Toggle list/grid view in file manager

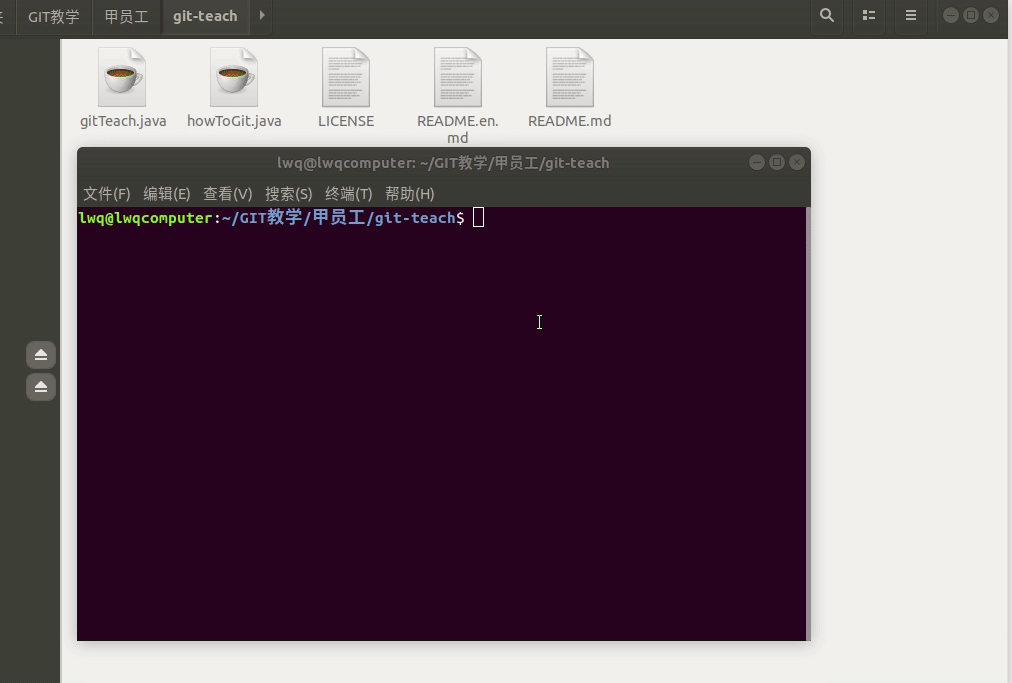coord(869,15)
